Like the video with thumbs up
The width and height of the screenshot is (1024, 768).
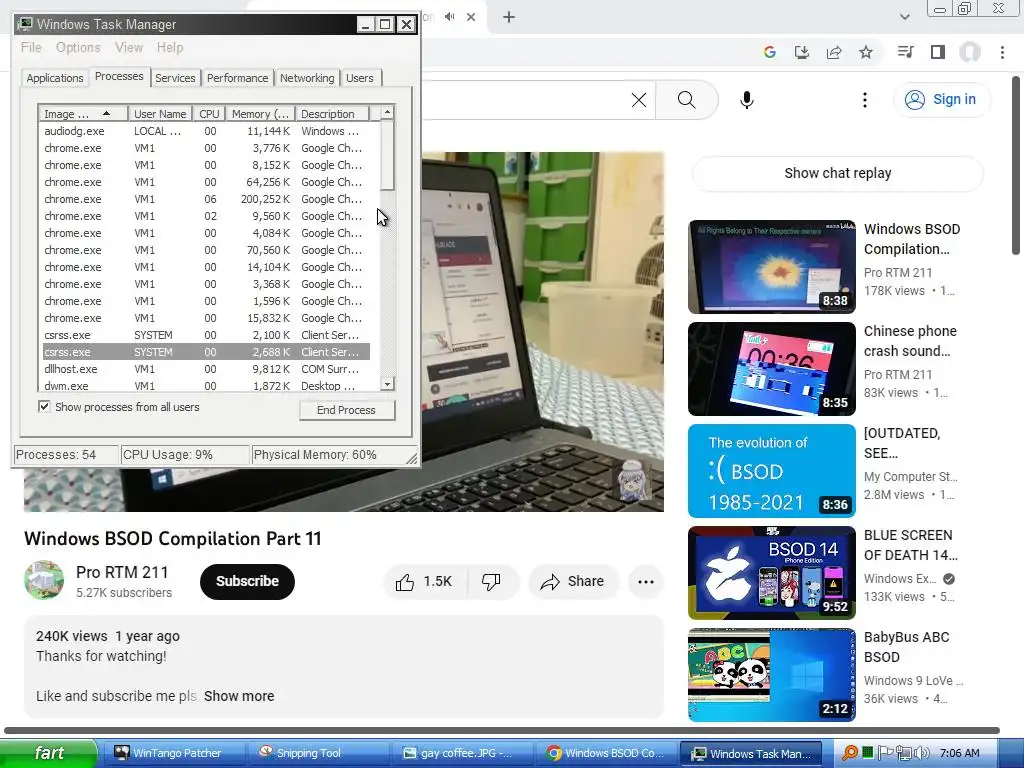(425, 581)
